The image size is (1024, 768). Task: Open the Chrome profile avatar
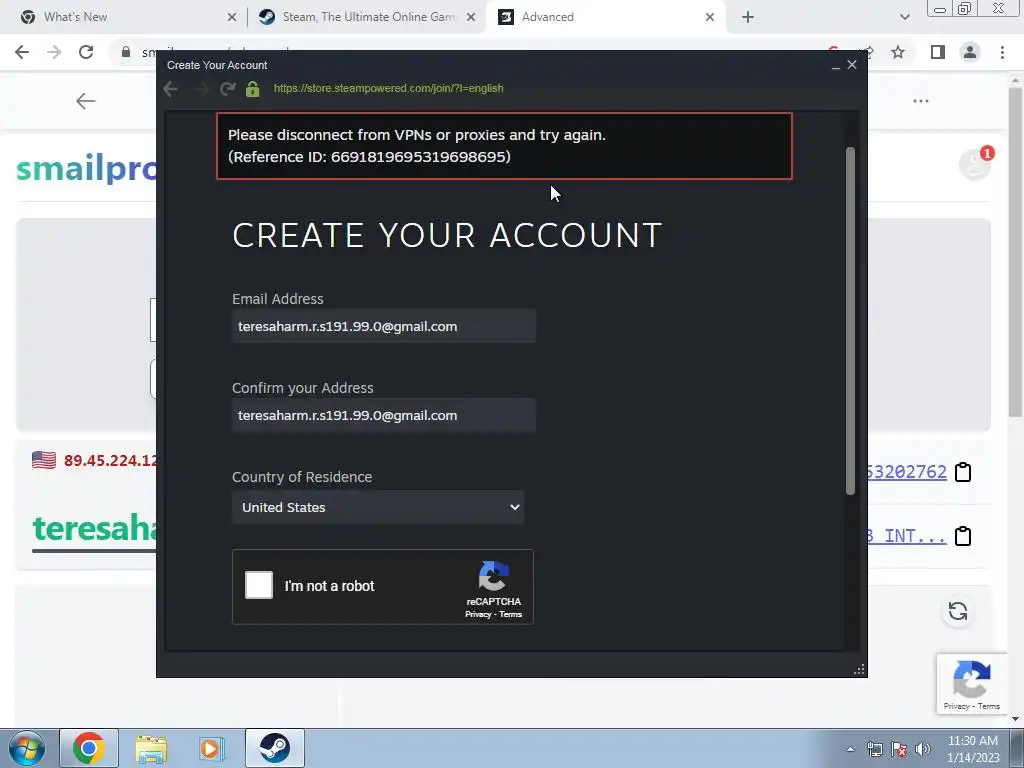pyautogui.click(x=970, y=52)
